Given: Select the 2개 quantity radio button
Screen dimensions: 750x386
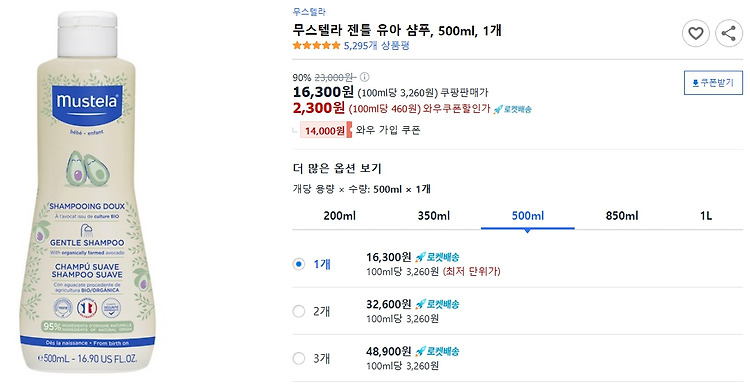Looking at the screenshot, I should click(x=298, y=311).
